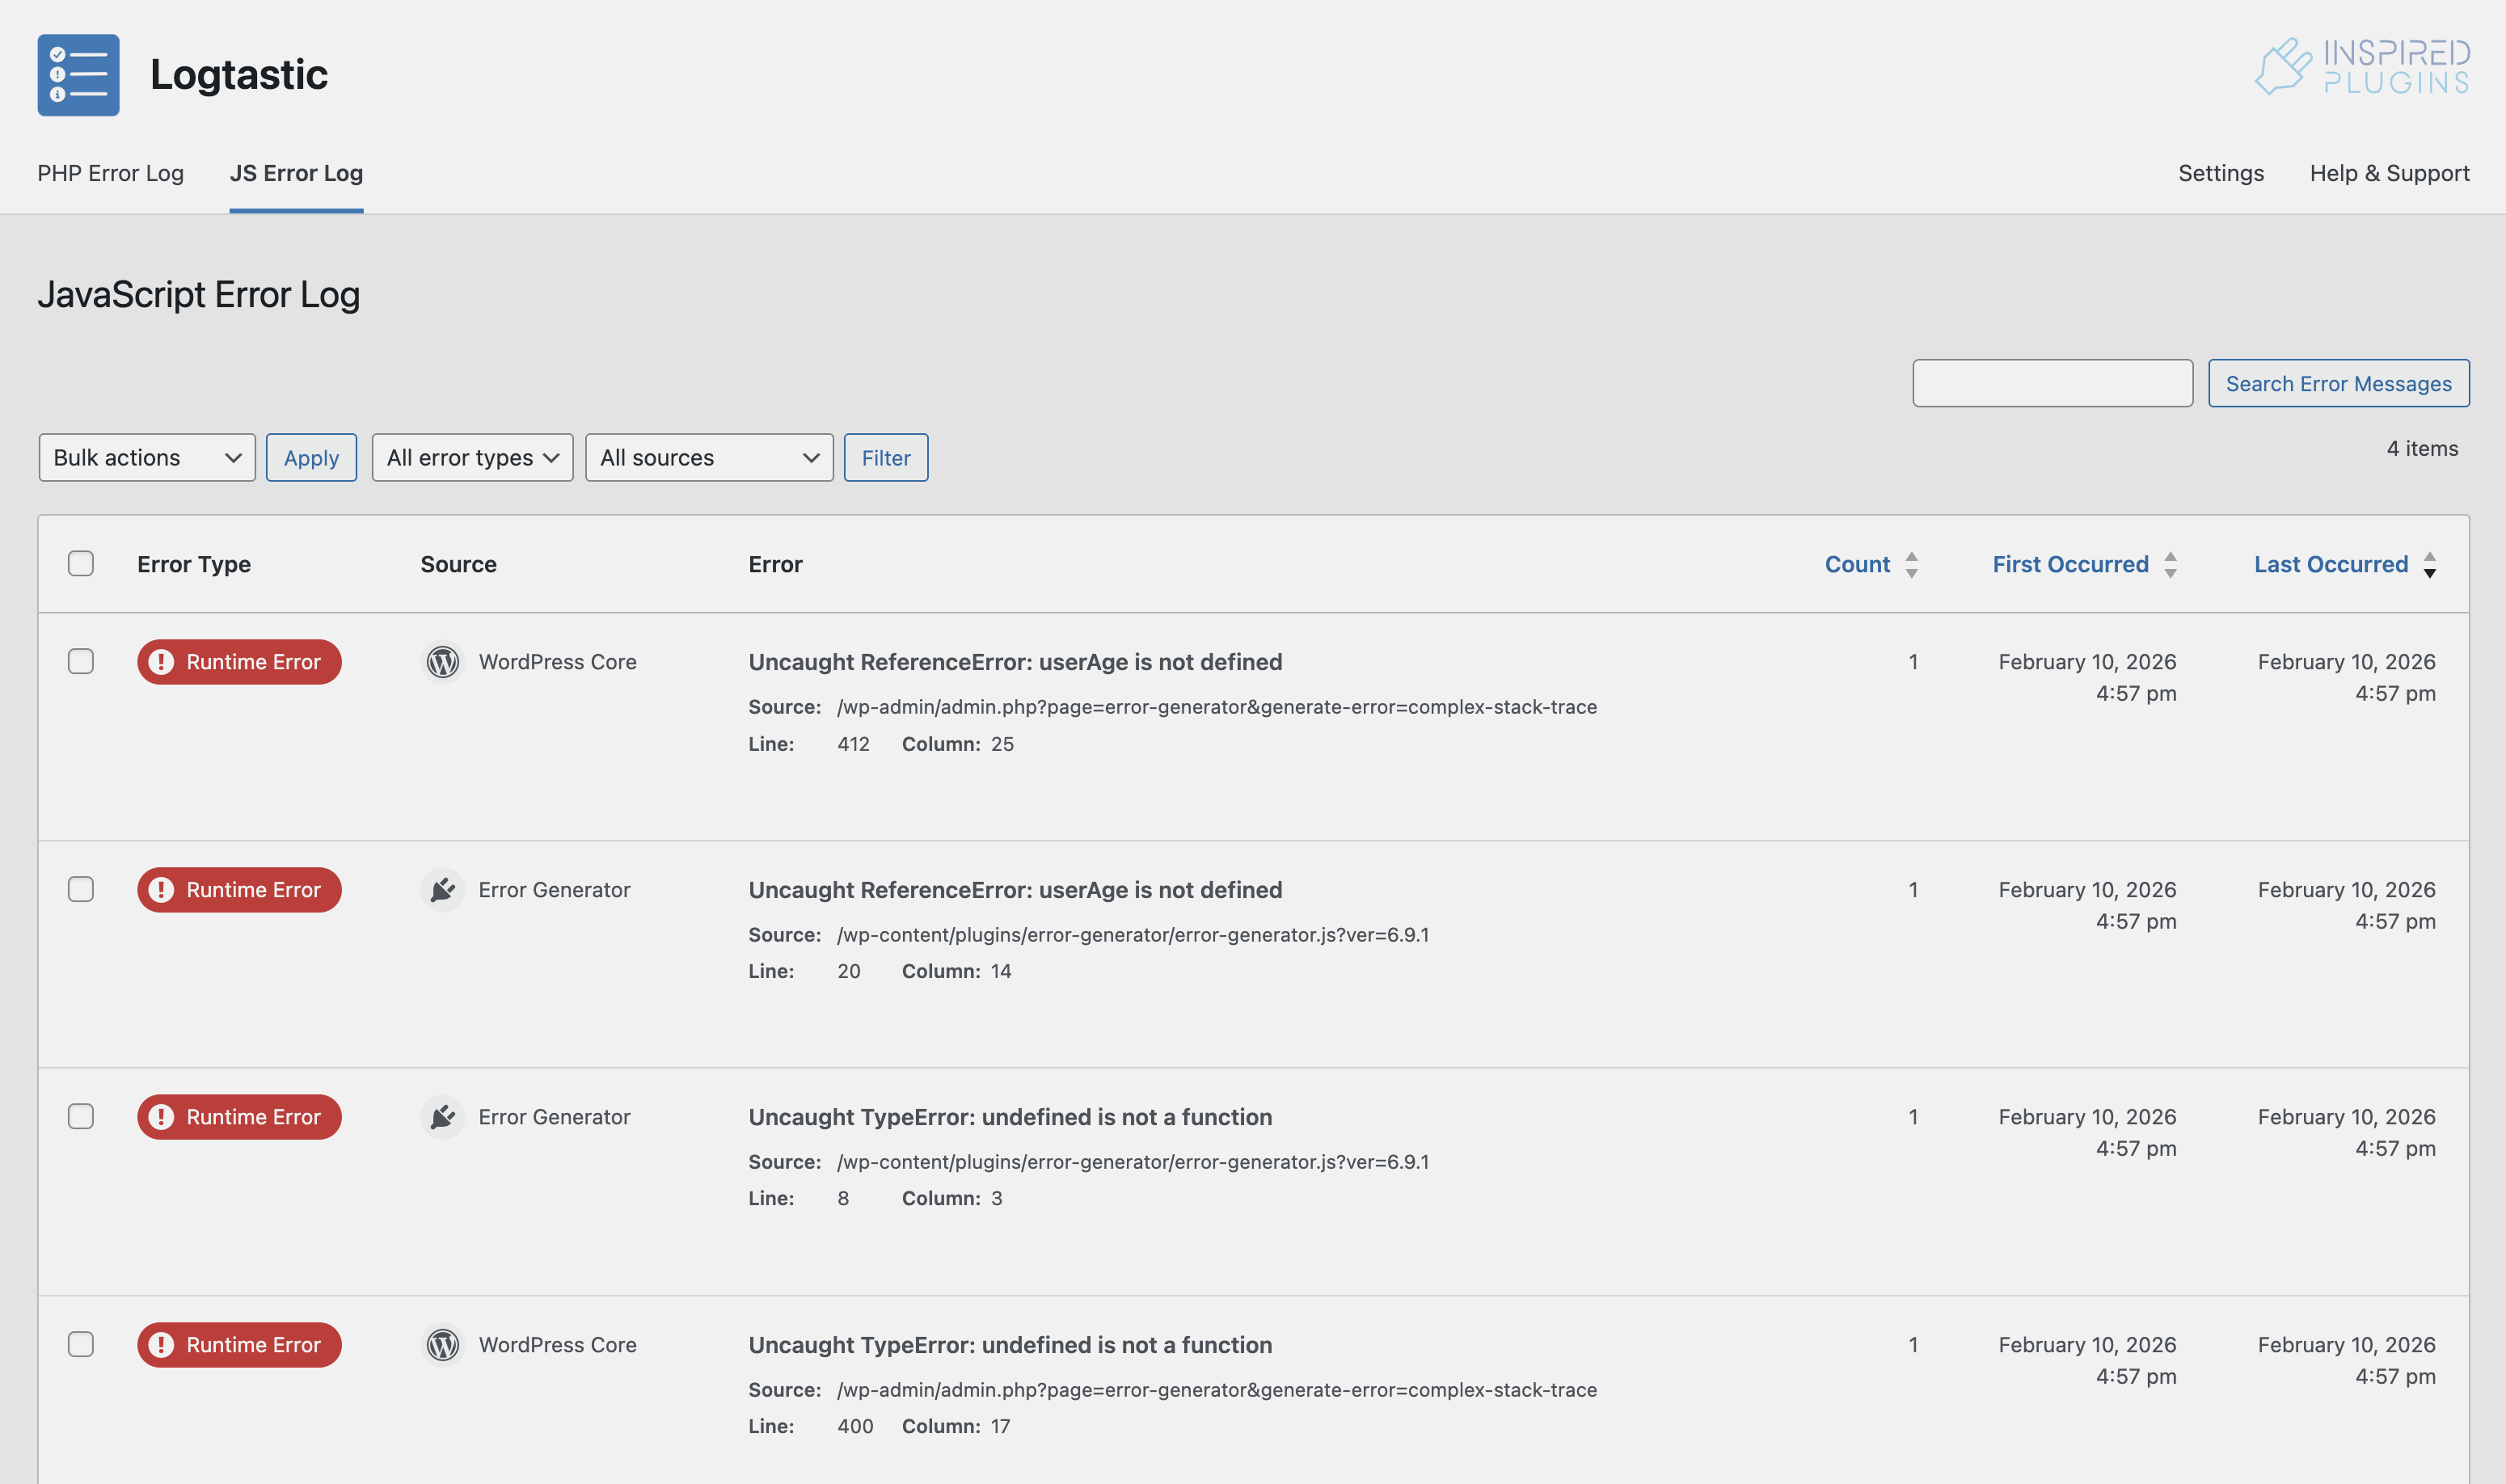Click the plug icon in third row
This screenshot has width=2506, height=1484.
(x=443, y=1117)
